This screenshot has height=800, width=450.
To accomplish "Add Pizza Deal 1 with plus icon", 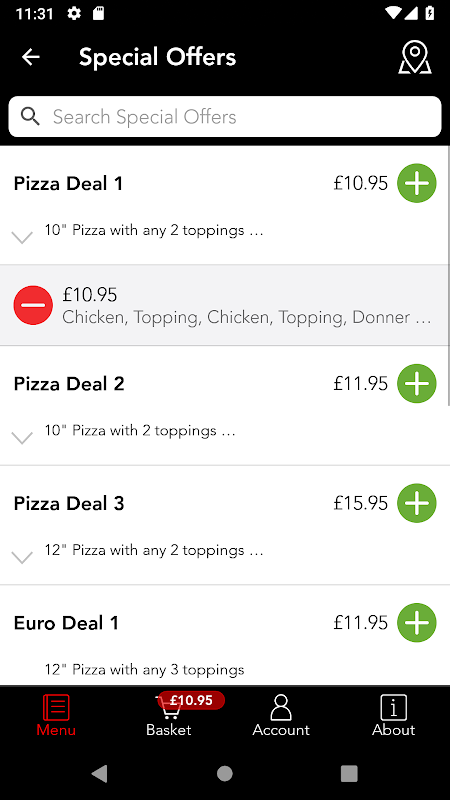I will point(417,183).
